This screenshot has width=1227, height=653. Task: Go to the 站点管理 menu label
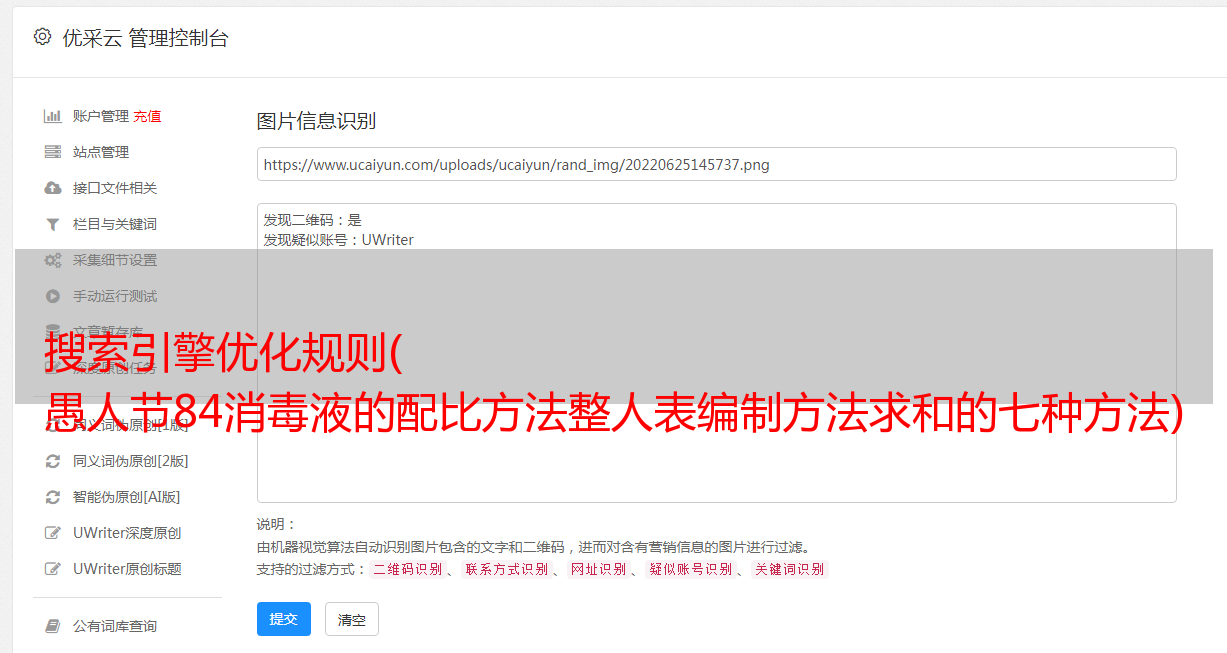101,152
